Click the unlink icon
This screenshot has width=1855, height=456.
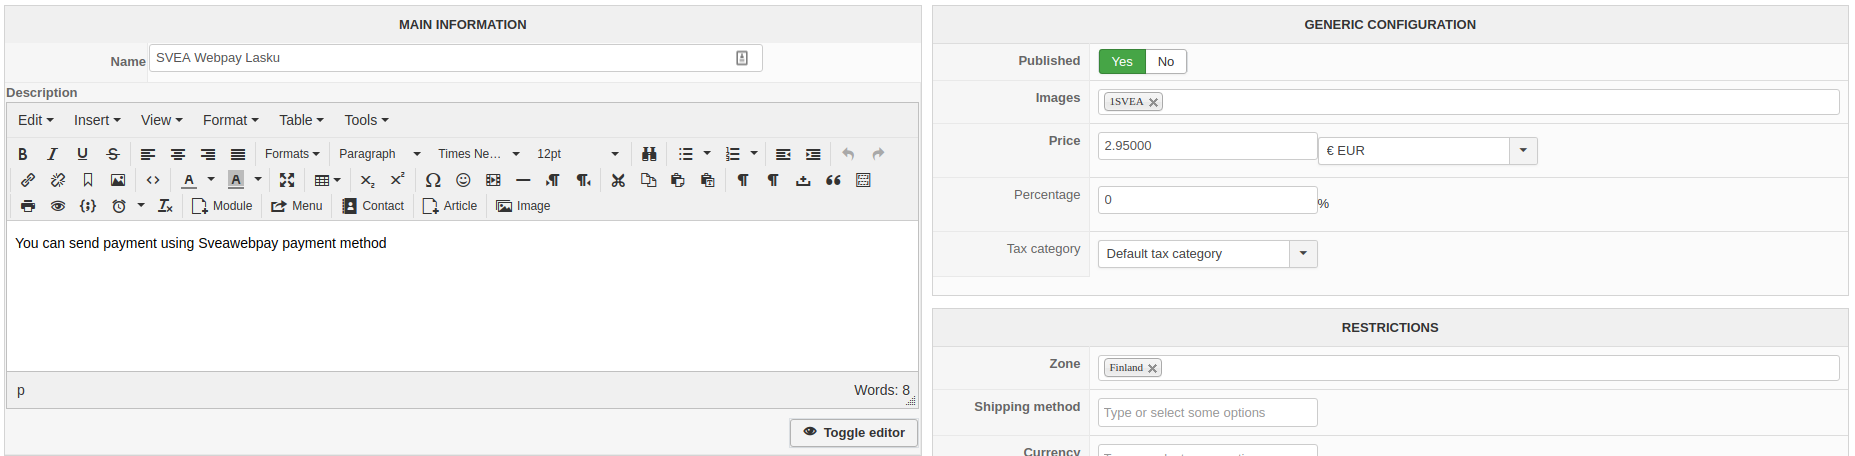pyautogui.click(x=58, y=180)
